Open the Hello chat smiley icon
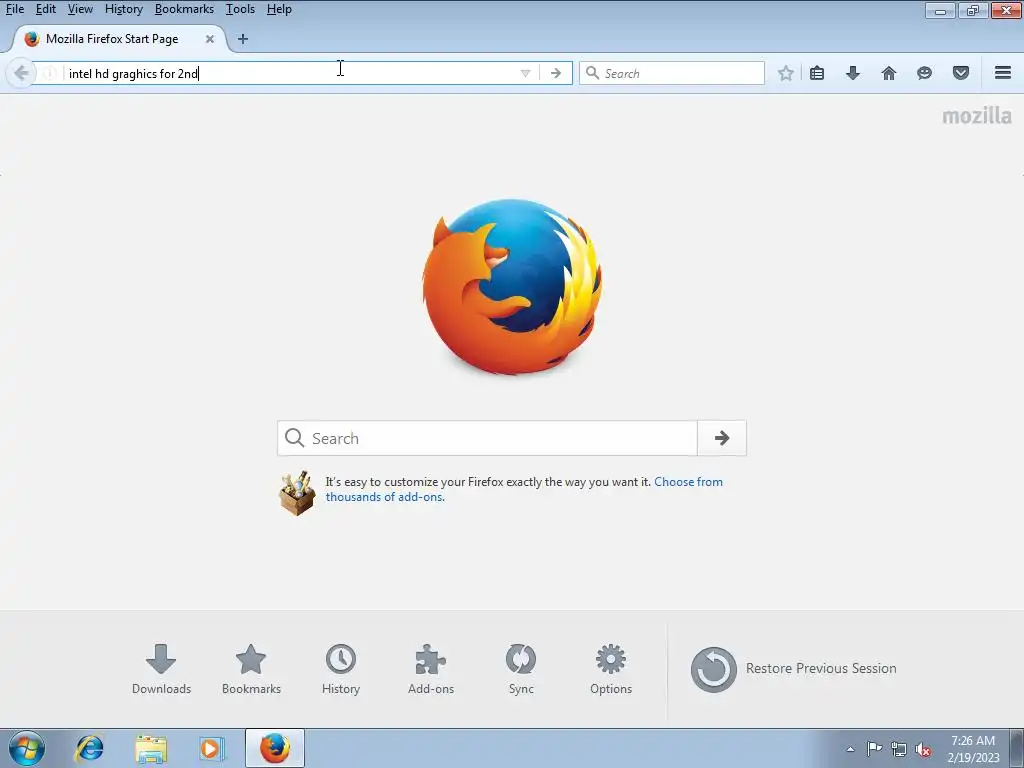 tap(924, 73)
